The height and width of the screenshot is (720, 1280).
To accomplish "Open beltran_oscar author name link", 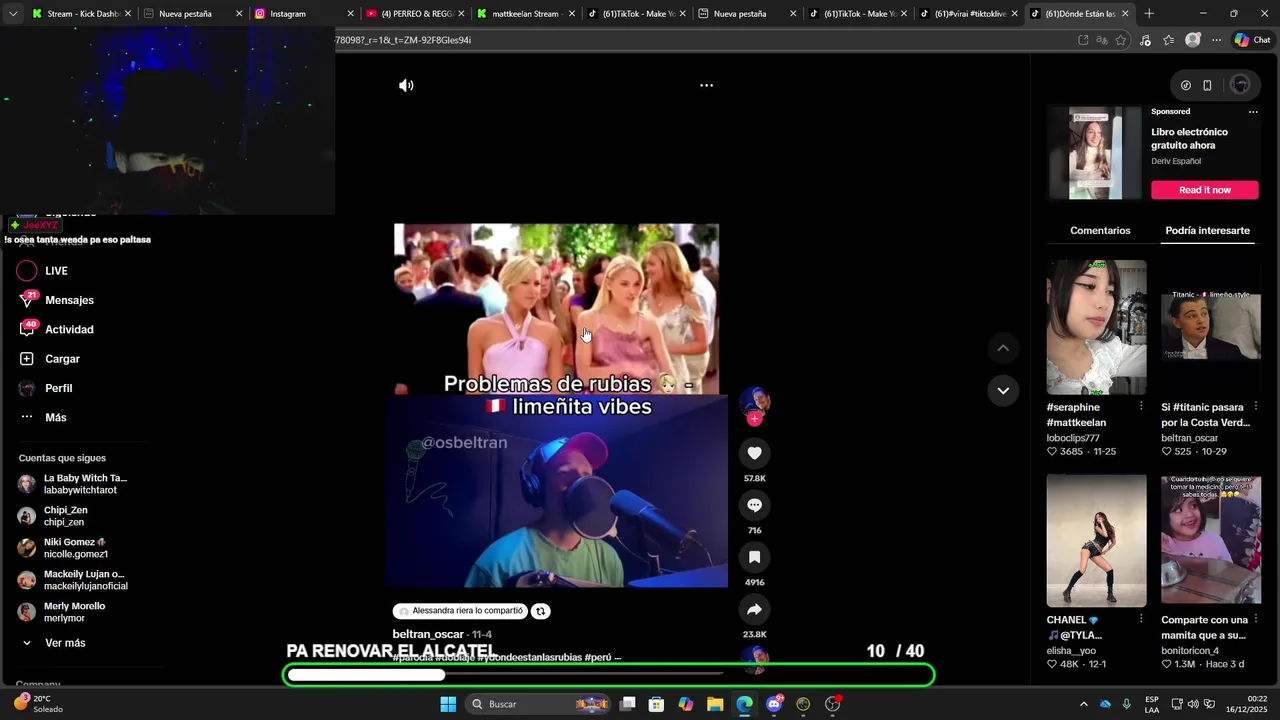I will coord(428,634).
